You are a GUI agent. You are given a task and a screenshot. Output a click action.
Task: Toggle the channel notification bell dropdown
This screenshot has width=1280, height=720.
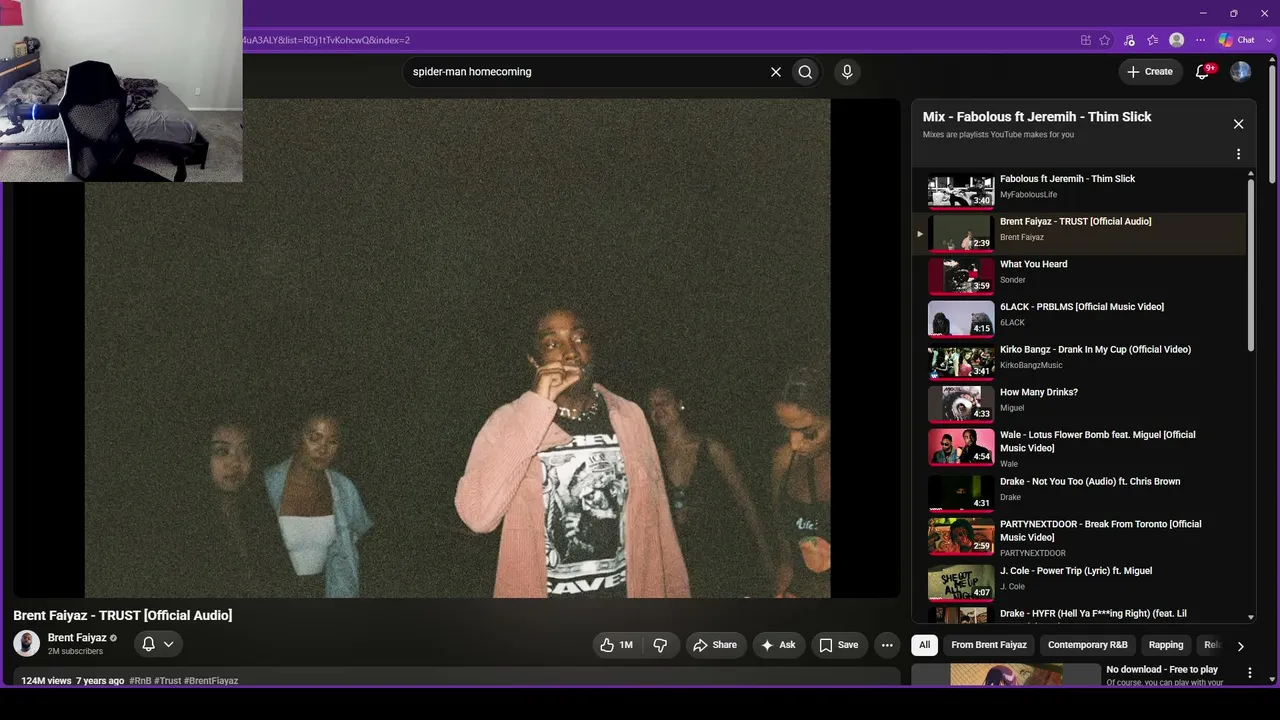pos(157,644)
